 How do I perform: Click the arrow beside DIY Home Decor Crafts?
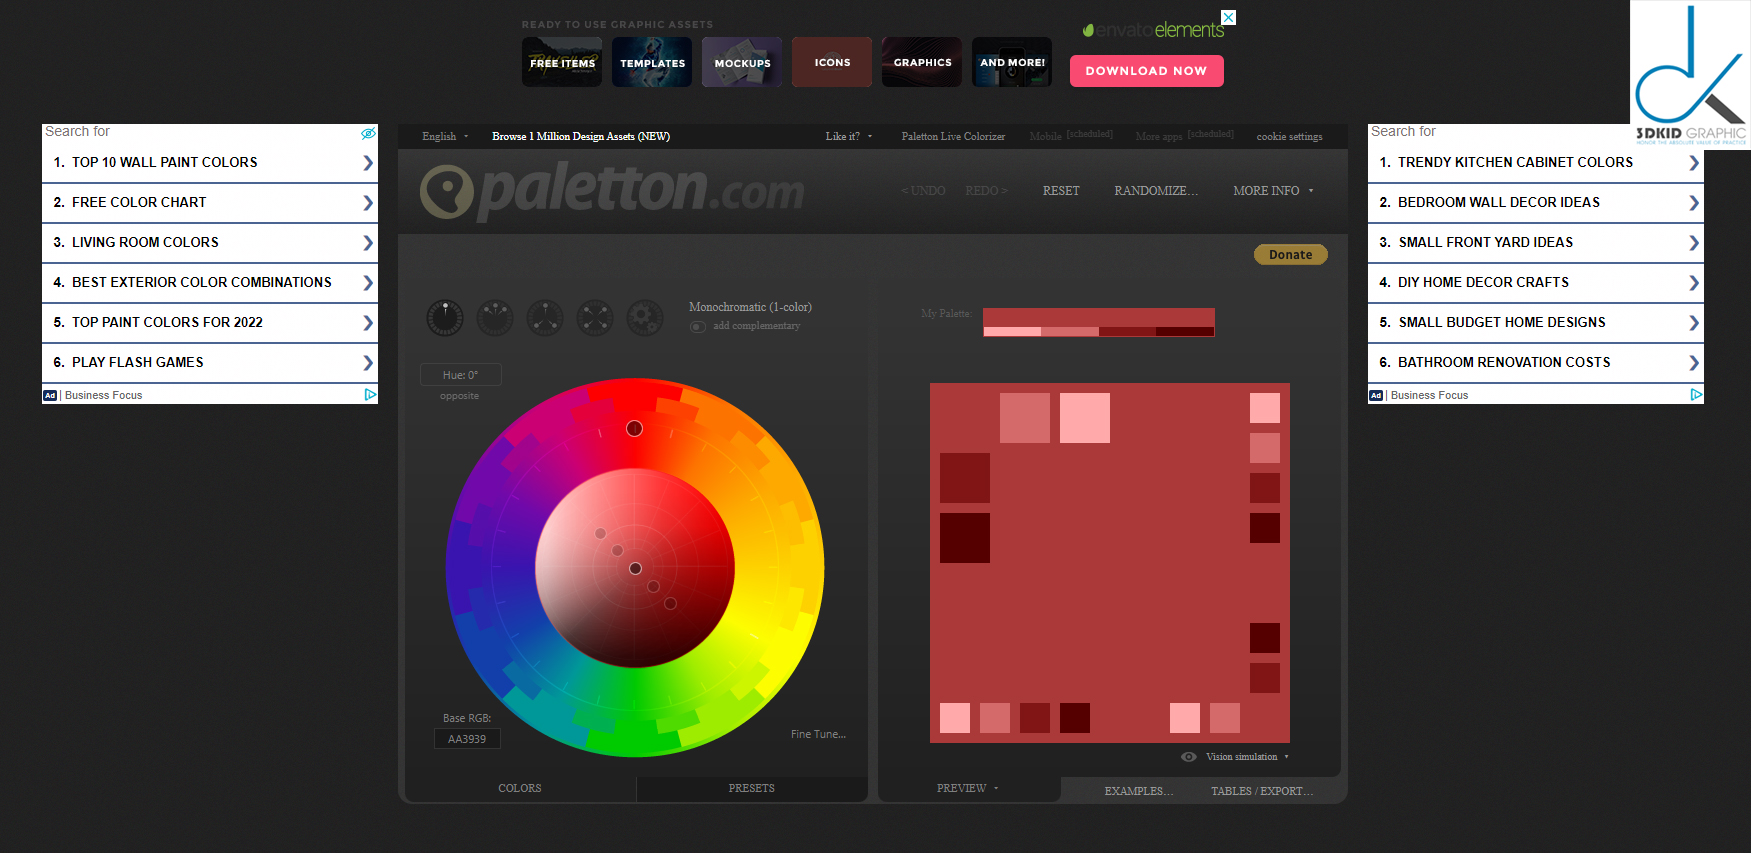pos(1694,283)
